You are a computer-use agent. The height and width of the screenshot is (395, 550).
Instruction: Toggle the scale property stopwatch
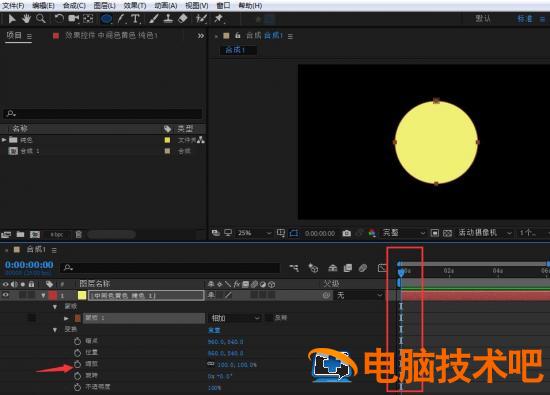[x=78, y=364]
